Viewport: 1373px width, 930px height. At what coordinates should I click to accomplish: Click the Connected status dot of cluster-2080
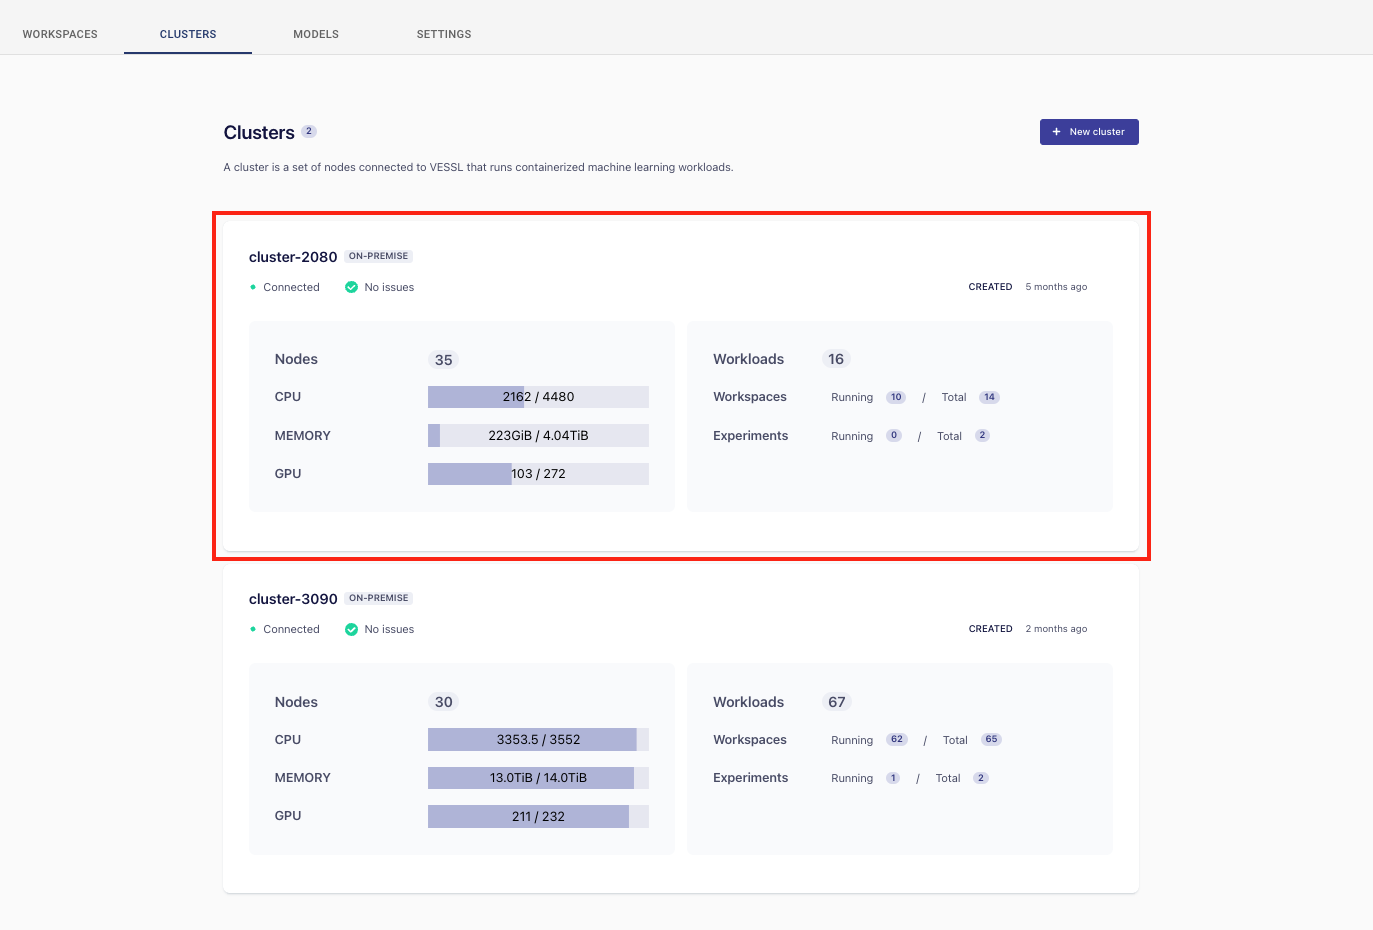(x=253, y=287)
